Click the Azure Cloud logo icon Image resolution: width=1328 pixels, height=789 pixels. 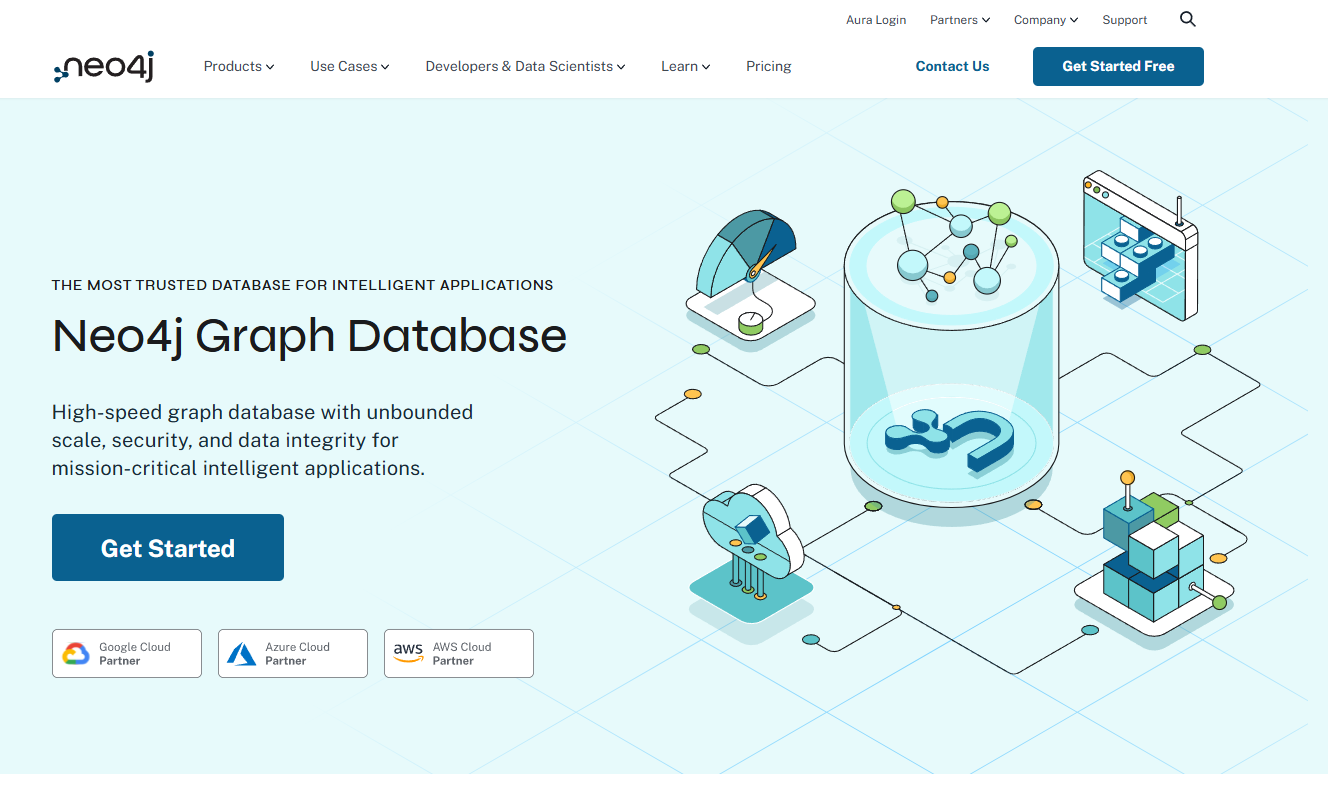pyautogui.click(x=242, y=654)
